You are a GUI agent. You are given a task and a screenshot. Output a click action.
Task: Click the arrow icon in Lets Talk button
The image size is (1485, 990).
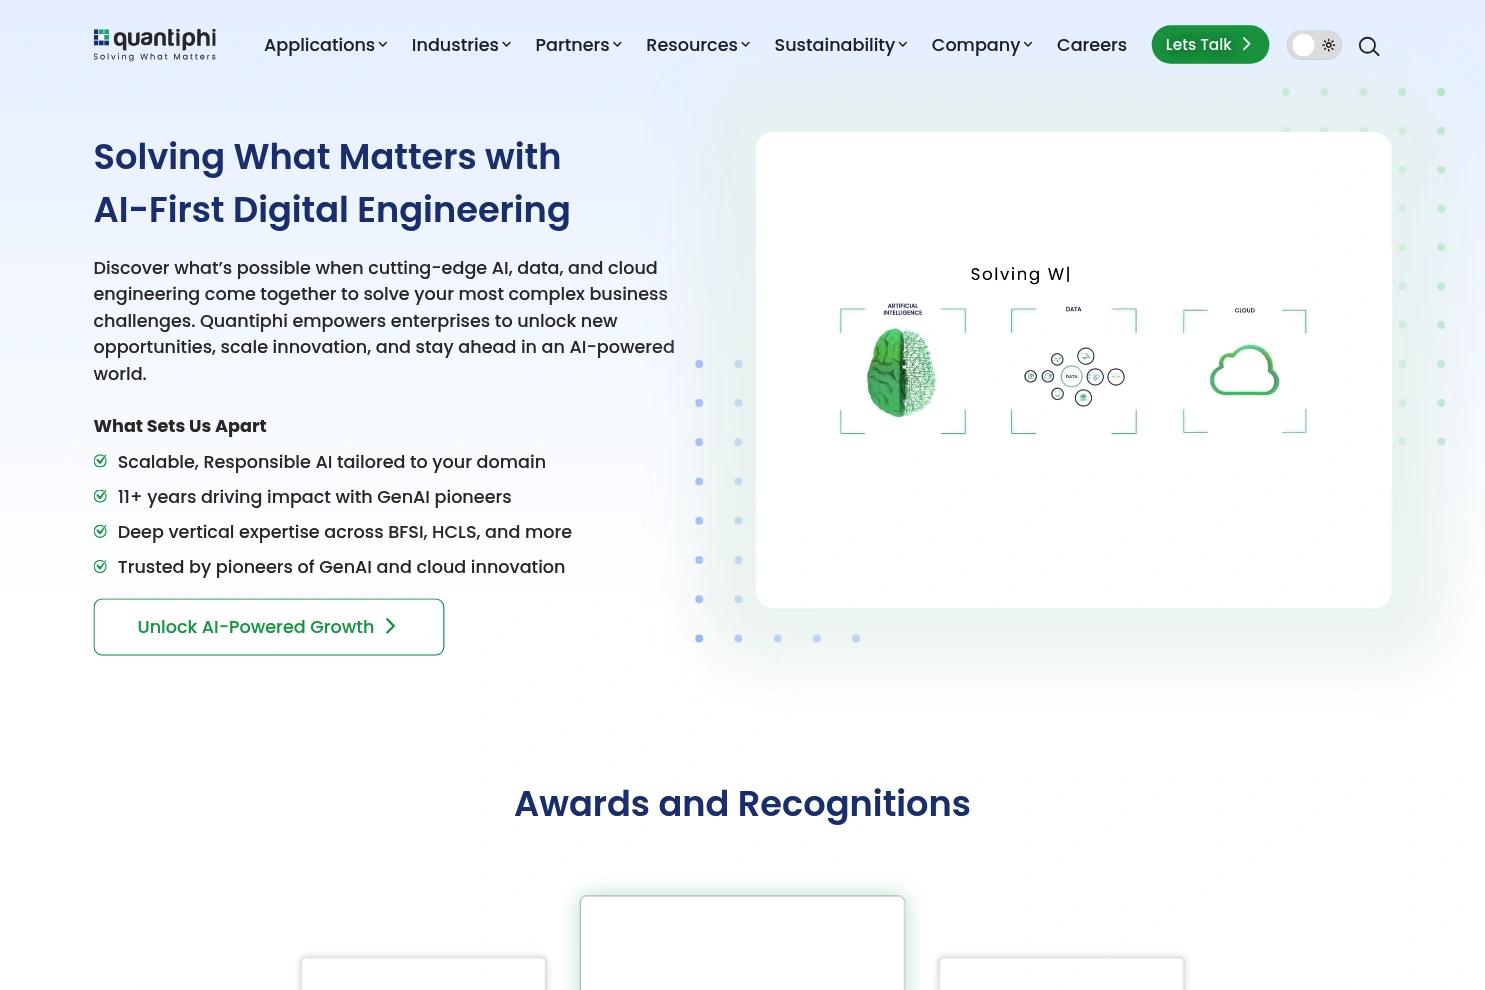tap(1246, 44)
